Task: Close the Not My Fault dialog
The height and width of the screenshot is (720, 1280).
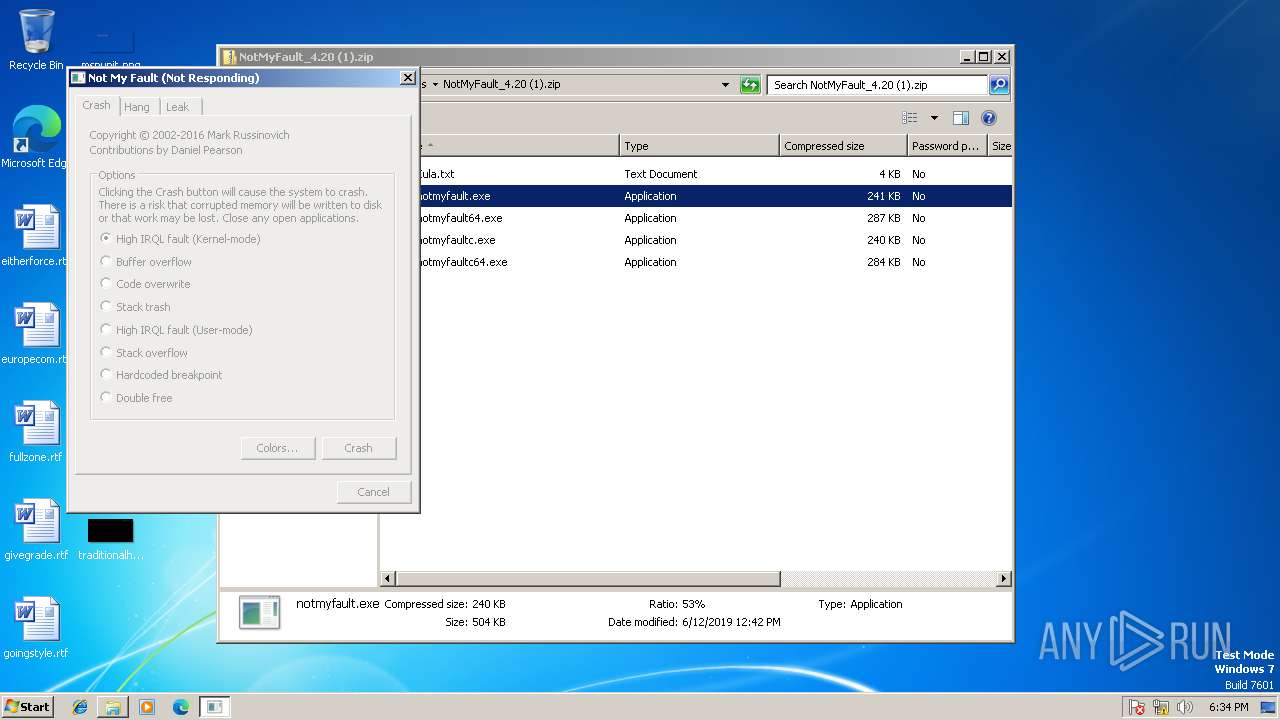Action: [407, 77]
